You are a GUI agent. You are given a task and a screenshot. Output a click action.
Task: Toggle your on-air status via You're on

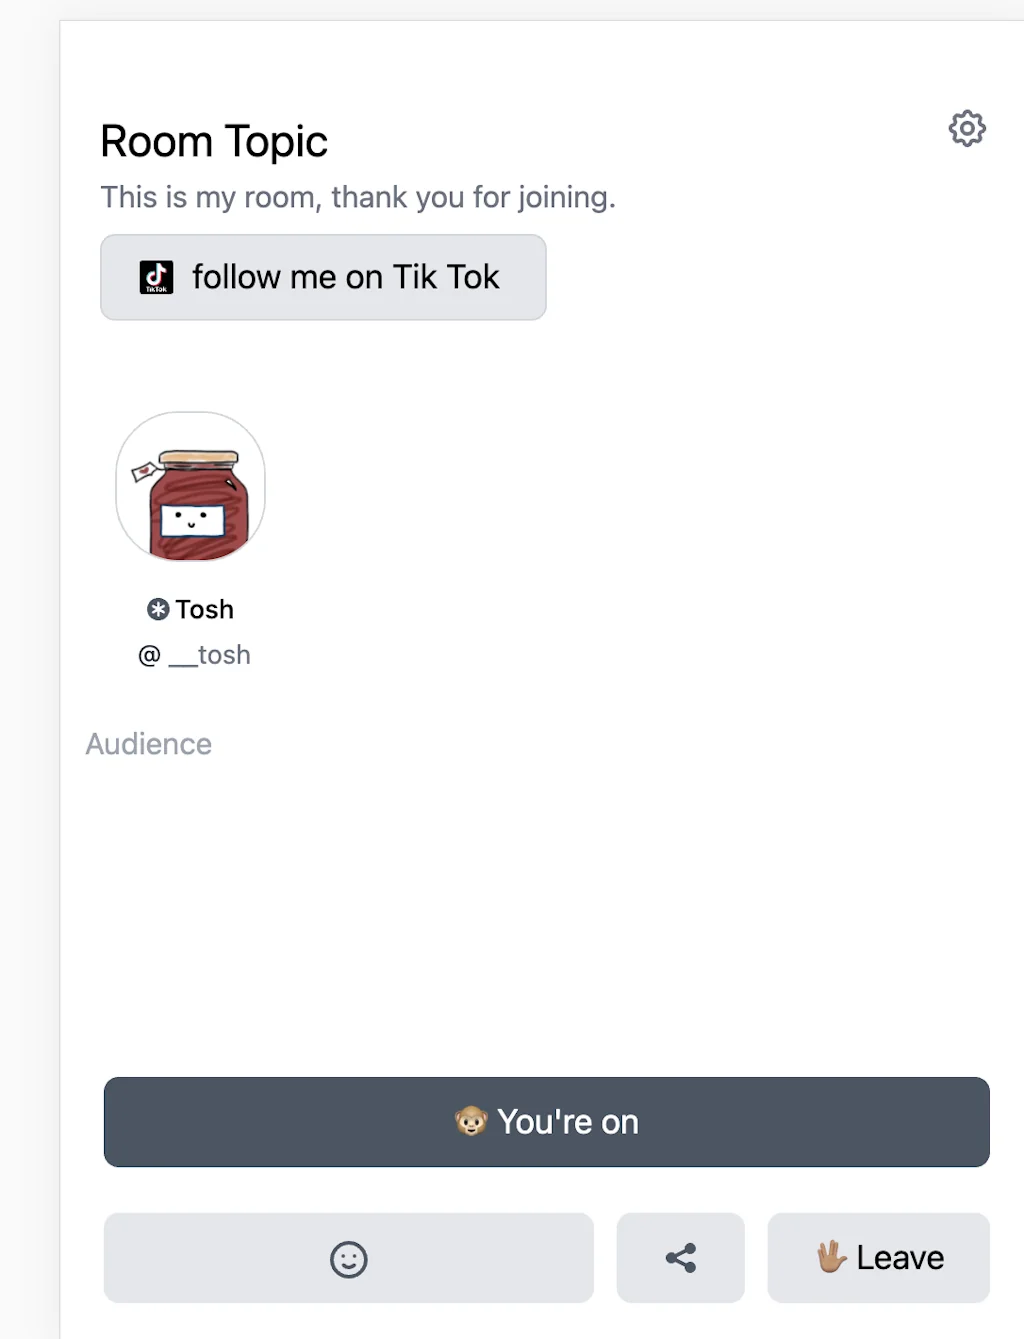click(x=547, y=1122)
